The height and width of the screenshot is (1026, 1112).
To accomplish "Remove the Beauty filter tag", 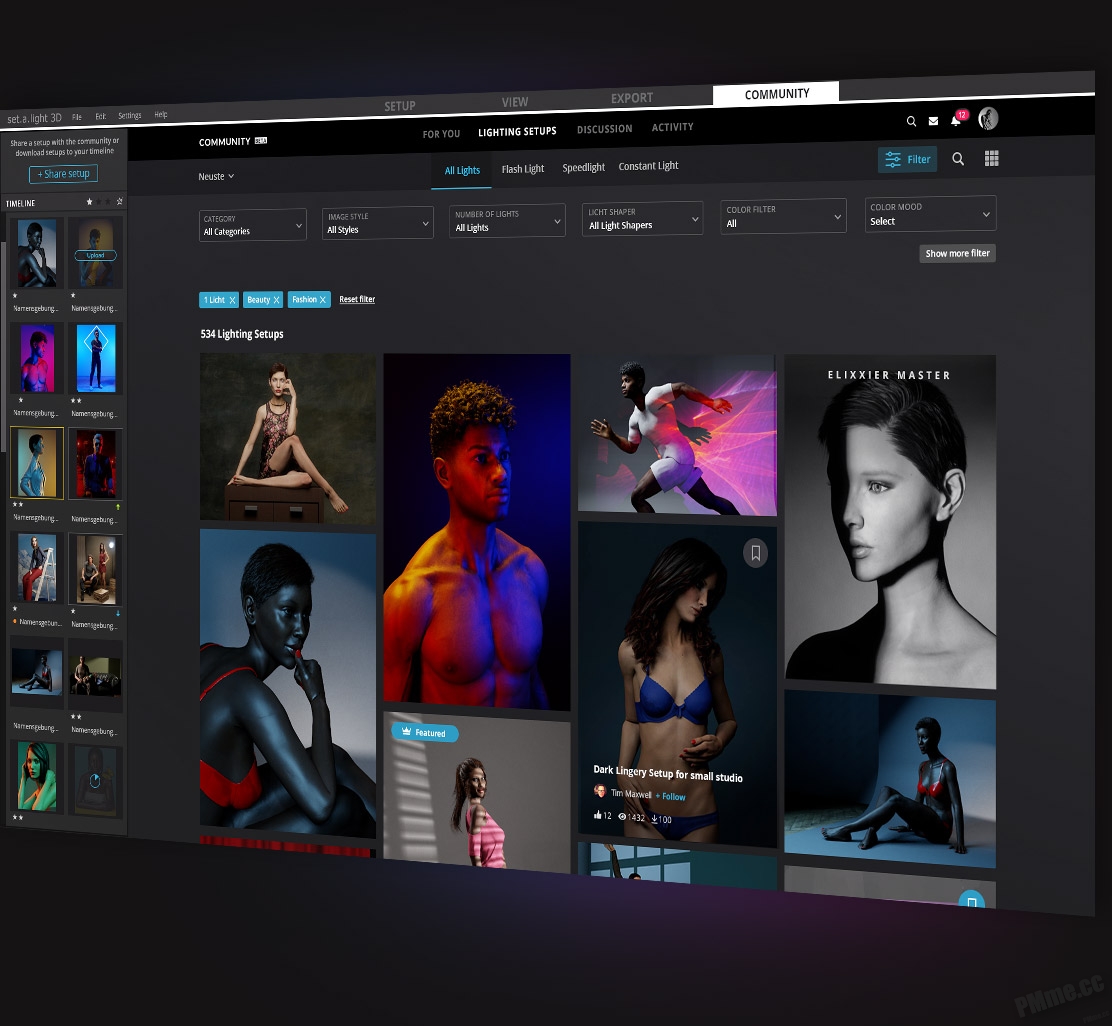I will (277, 300).
